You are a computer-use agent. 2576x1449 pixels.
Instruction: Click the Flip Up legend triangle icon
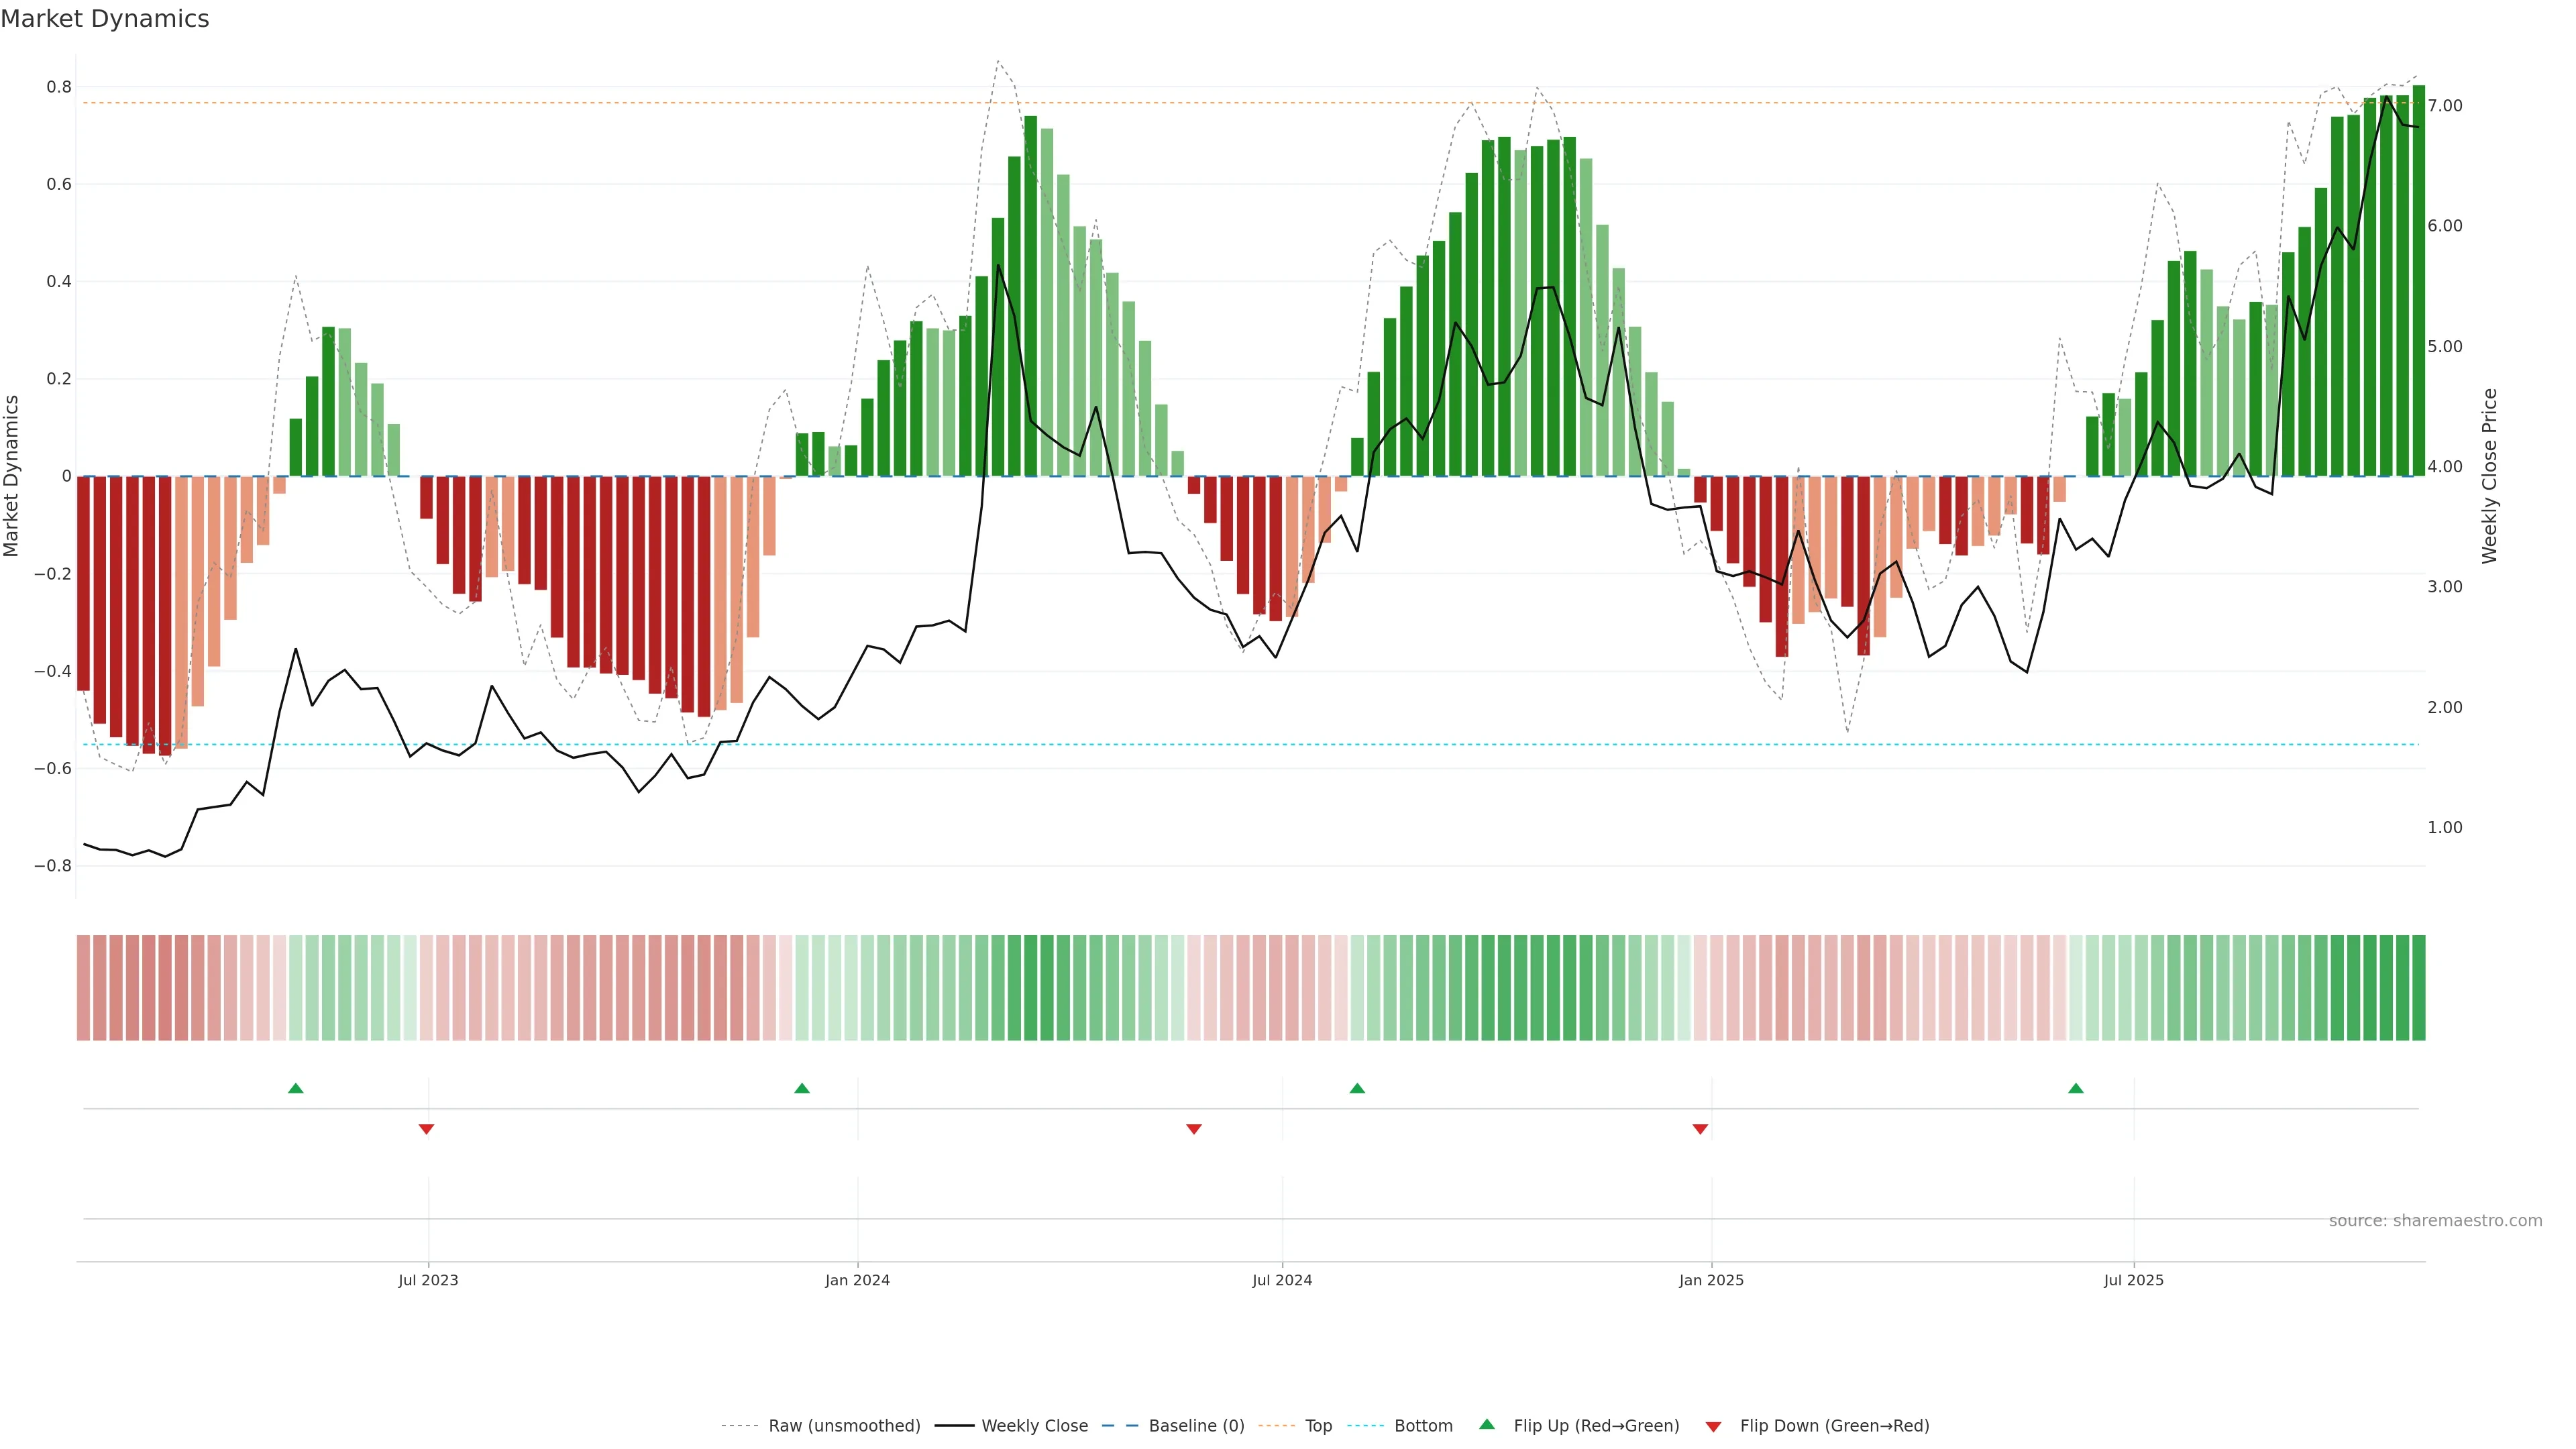pyautogui.click(x=1487, y=1424)
